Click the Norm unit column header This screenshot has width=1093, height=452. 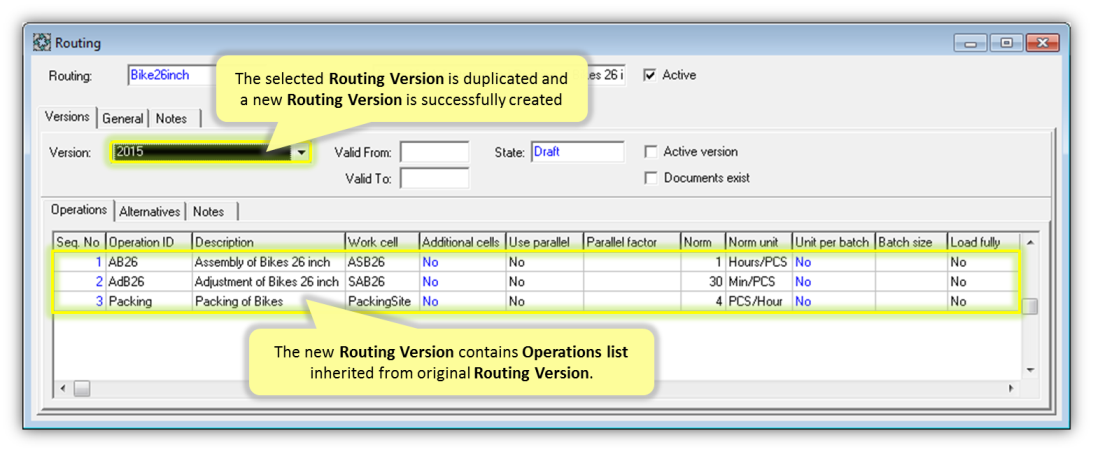758,242
